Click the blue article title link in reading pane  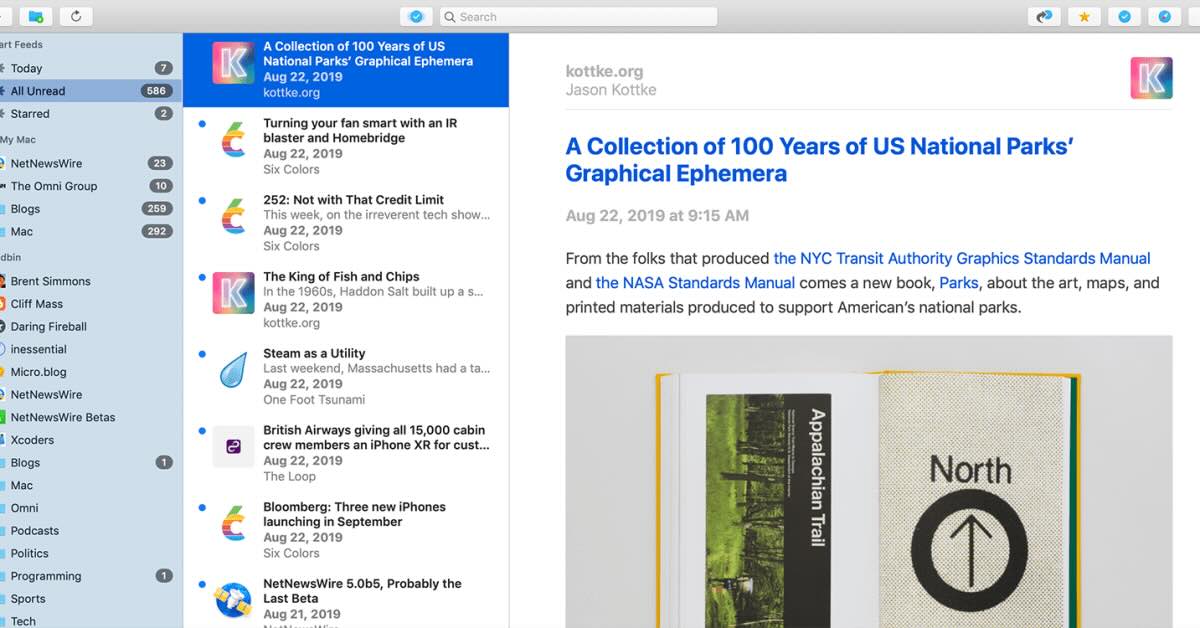[819, 160]
